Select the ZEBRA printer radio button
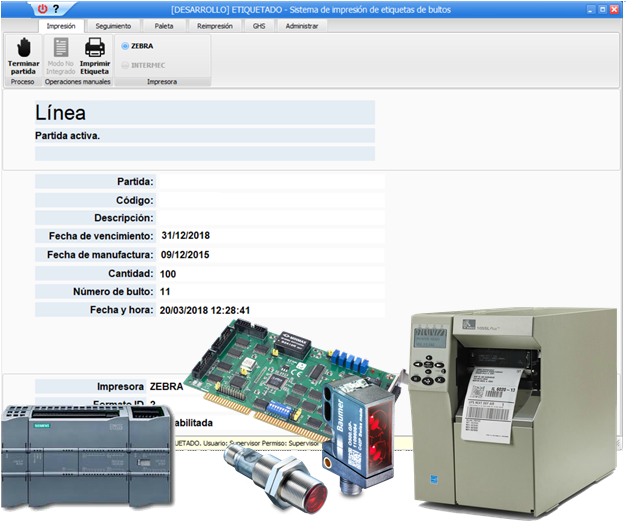The height and width of the screenshot is (522, 628). (125, 46)
